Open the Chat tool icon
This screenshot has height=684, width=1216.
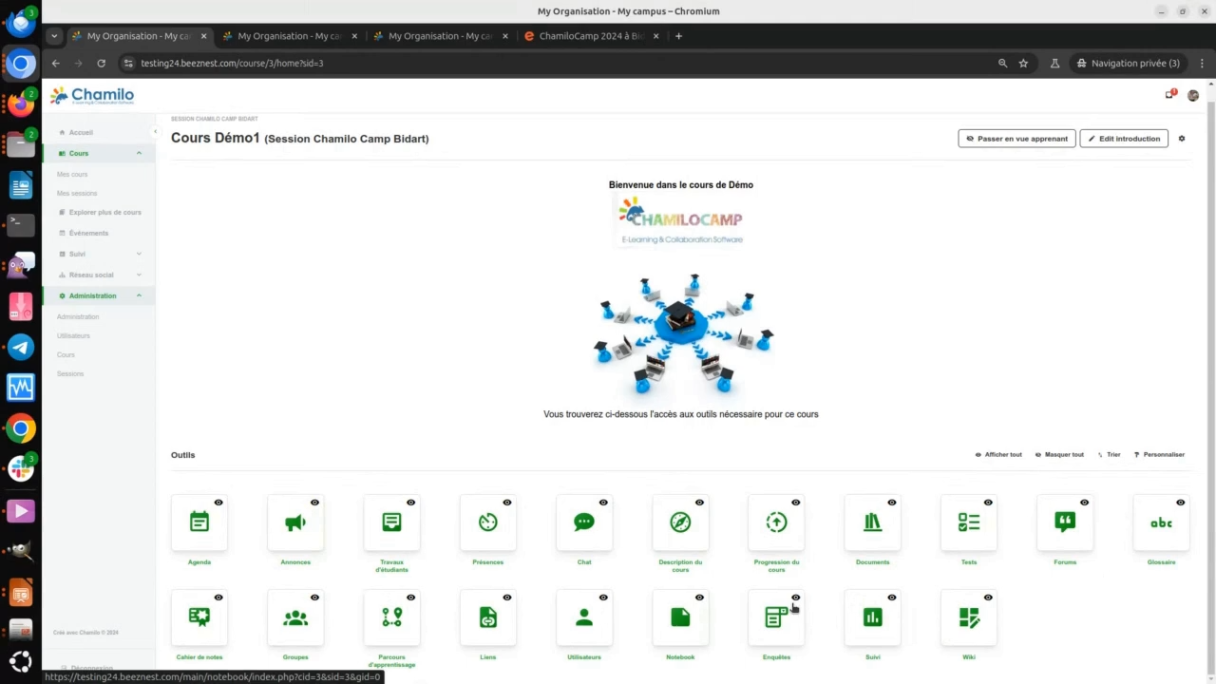(x=584, y=523)
